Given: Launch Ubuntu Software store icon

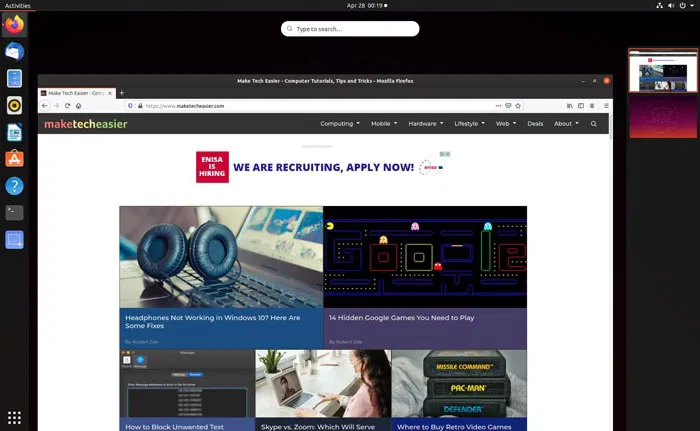Looking at the screenshot, I should pyautogui.click(x=14, y=159).
